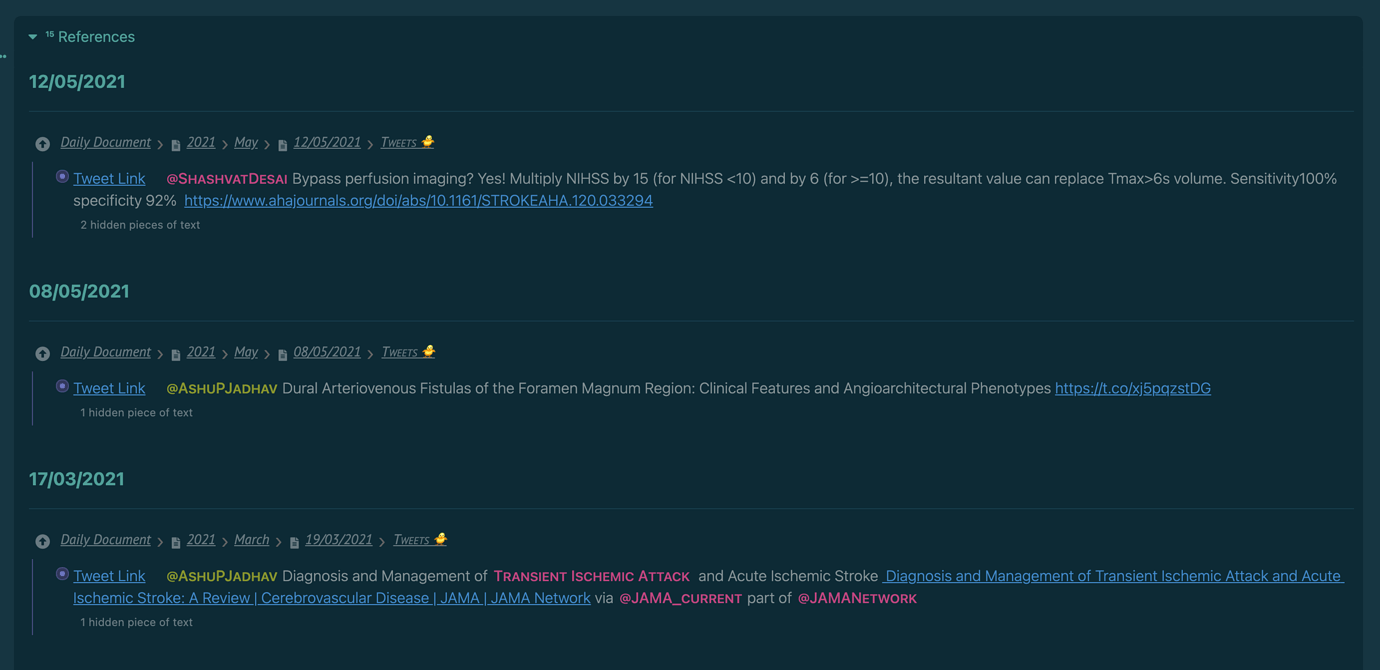This screenshot has height=670, width=1380.
Task: Click the duck emoji next to the first Tweets breadcrumb
Action: pos(428,140)
